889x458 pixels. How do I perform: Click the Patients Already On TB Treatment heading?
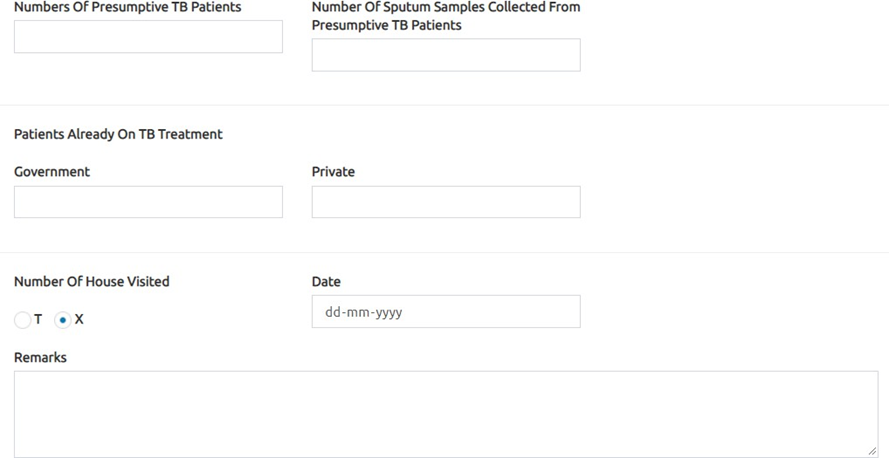pyautogui.click(x=118, y=134)
